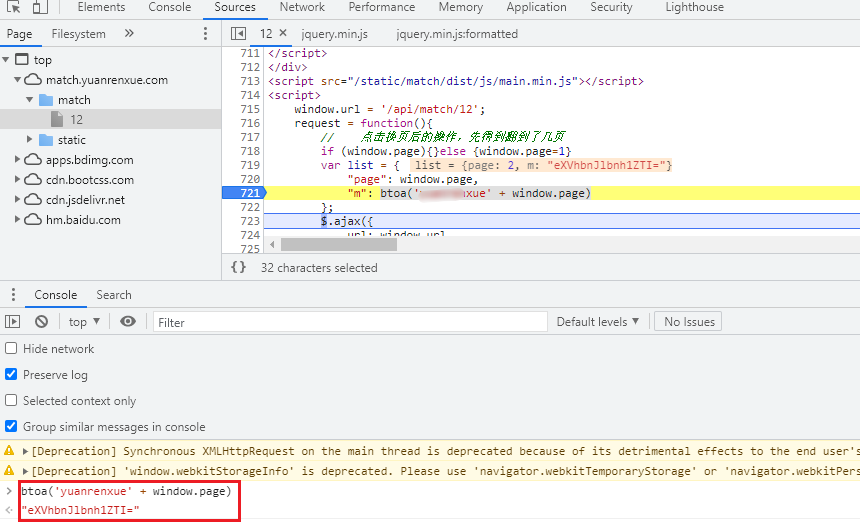Screen dimensions: 860x524
Task: Select the Filesystem navigator tab
Action: point(78,34)
